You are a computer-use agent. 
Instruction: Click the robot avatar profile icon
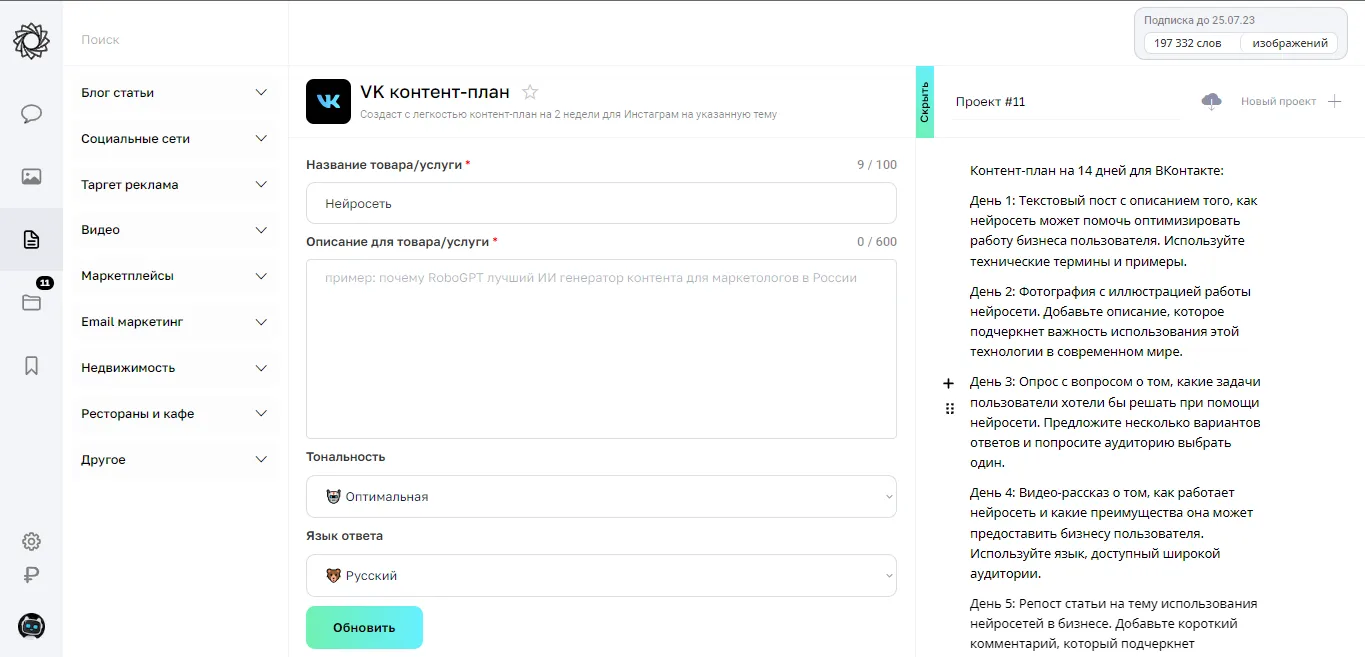click(x=31, y=626)
